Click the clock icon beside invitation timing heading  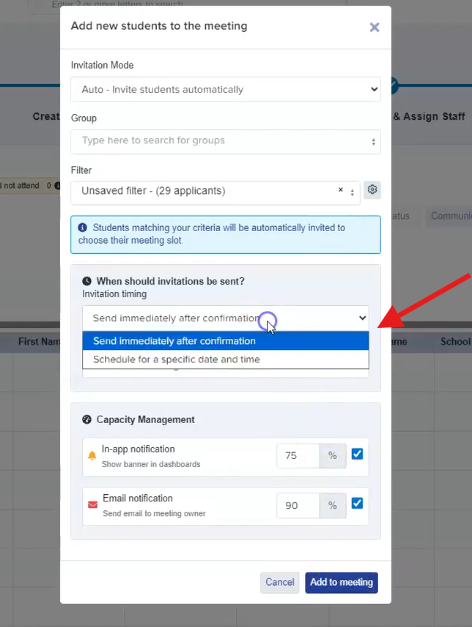(87, 281)
